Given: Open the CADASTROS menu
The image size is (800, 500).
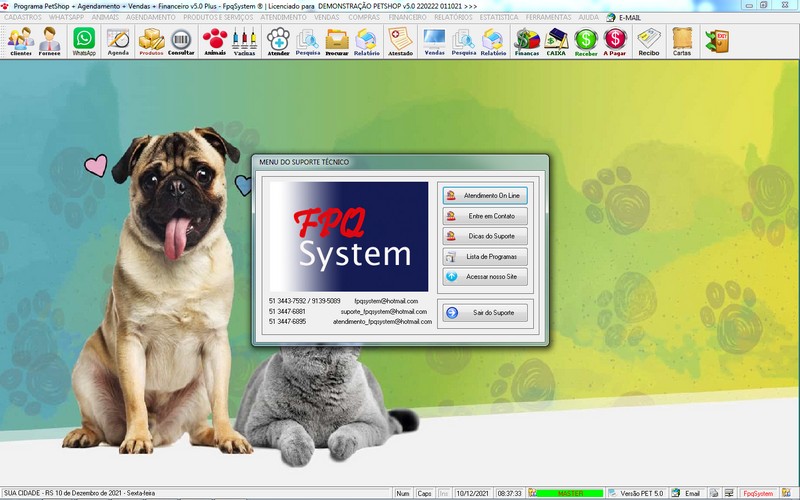Looking at the screenshot, I should pos(23,17).
